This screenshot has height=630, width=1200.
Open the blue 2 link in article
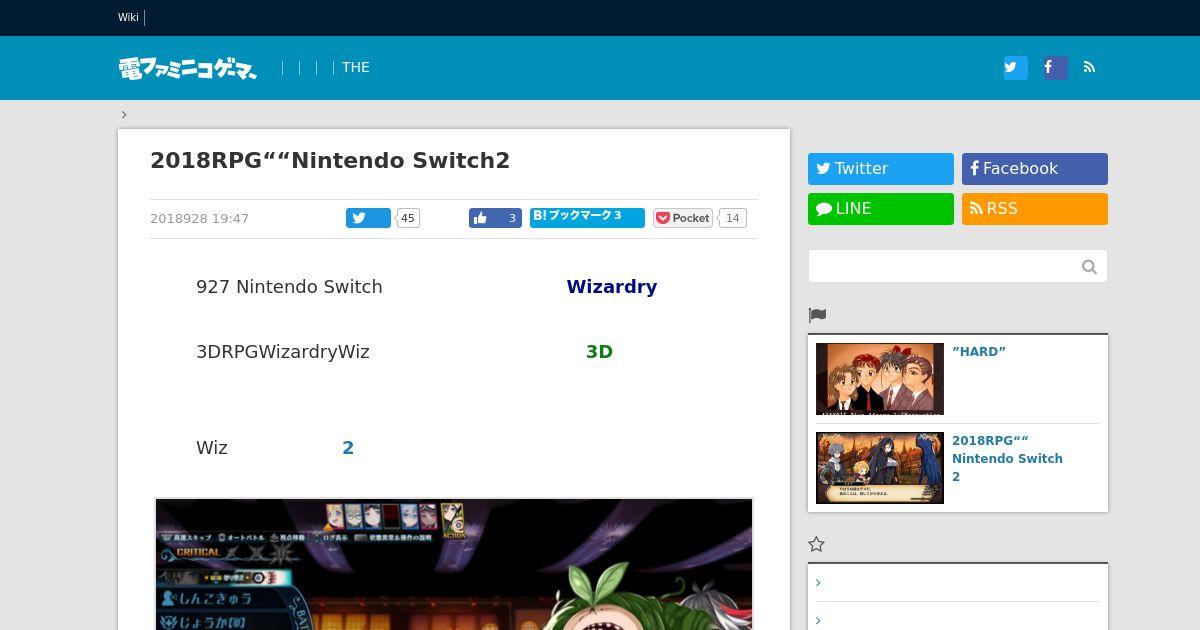(x=348, y=448)
